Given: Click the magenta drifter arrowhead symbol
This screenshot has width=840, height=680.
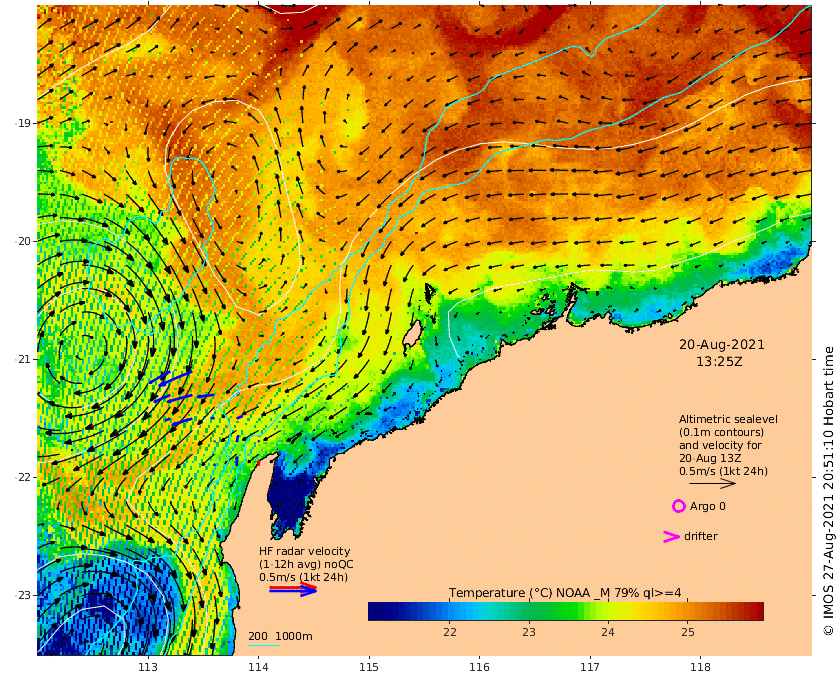Looking at the screenshot, I should point(671,536).
